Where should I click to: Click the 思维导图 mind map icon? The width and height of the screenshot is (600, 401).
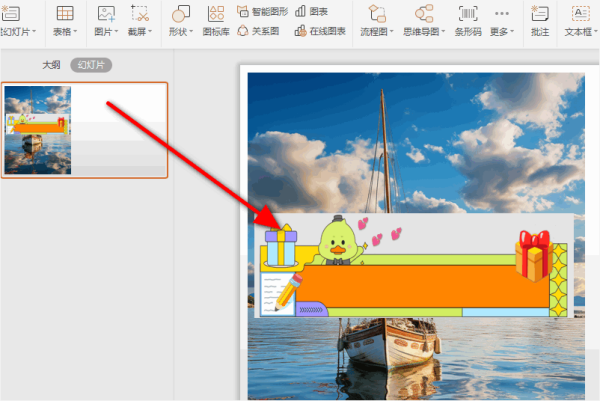coord(424,14)
